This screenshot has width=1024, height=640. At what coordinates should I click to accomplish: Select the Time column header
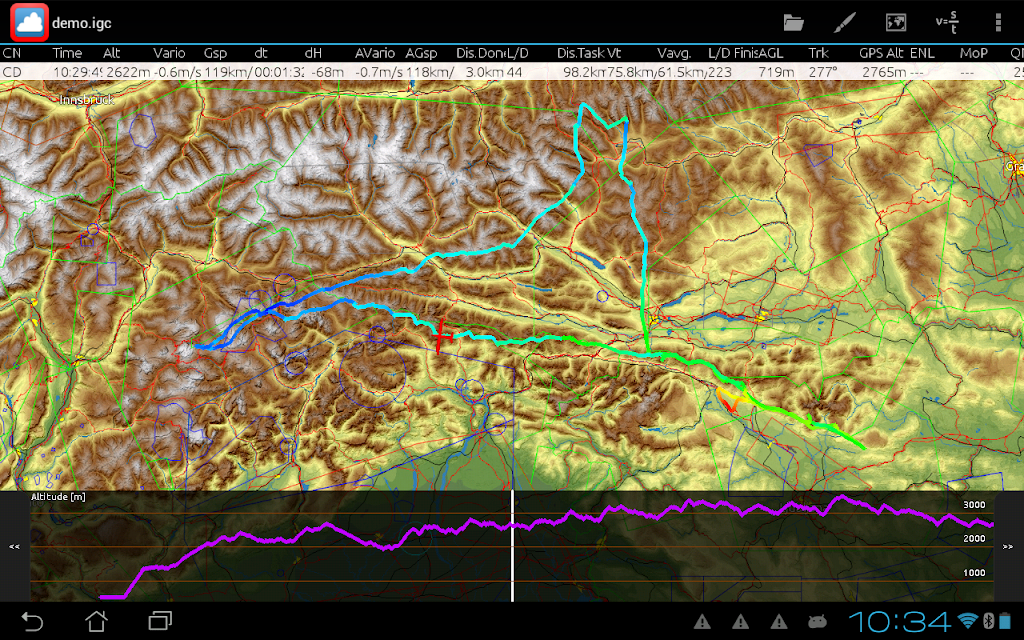67,53
